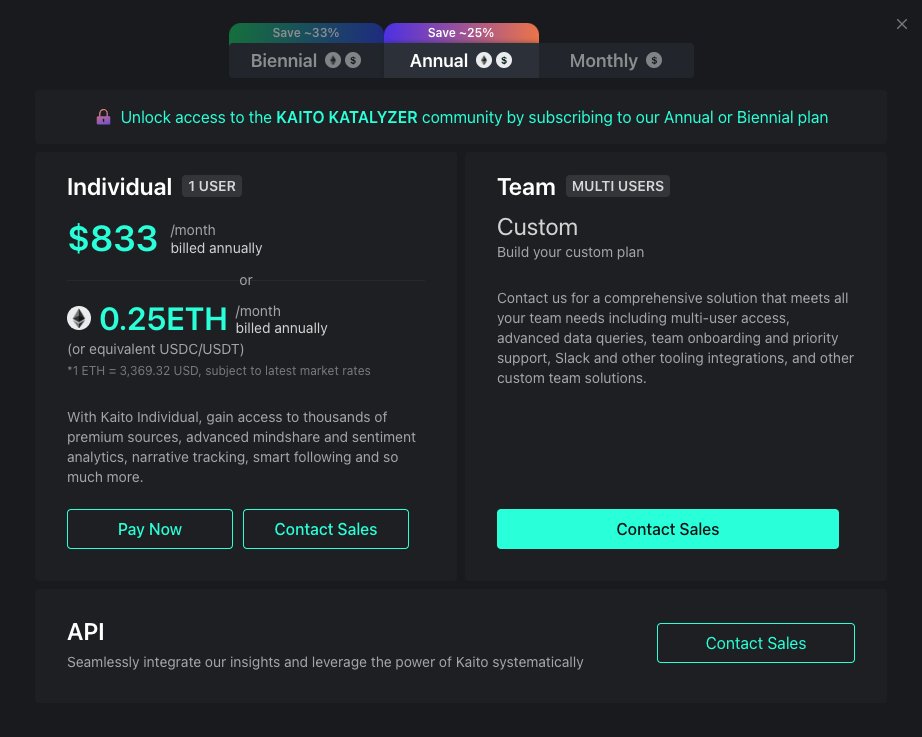The image size is (922, 737).
Task: Click the dollar icon on Monthly tab
Action: 654,60
